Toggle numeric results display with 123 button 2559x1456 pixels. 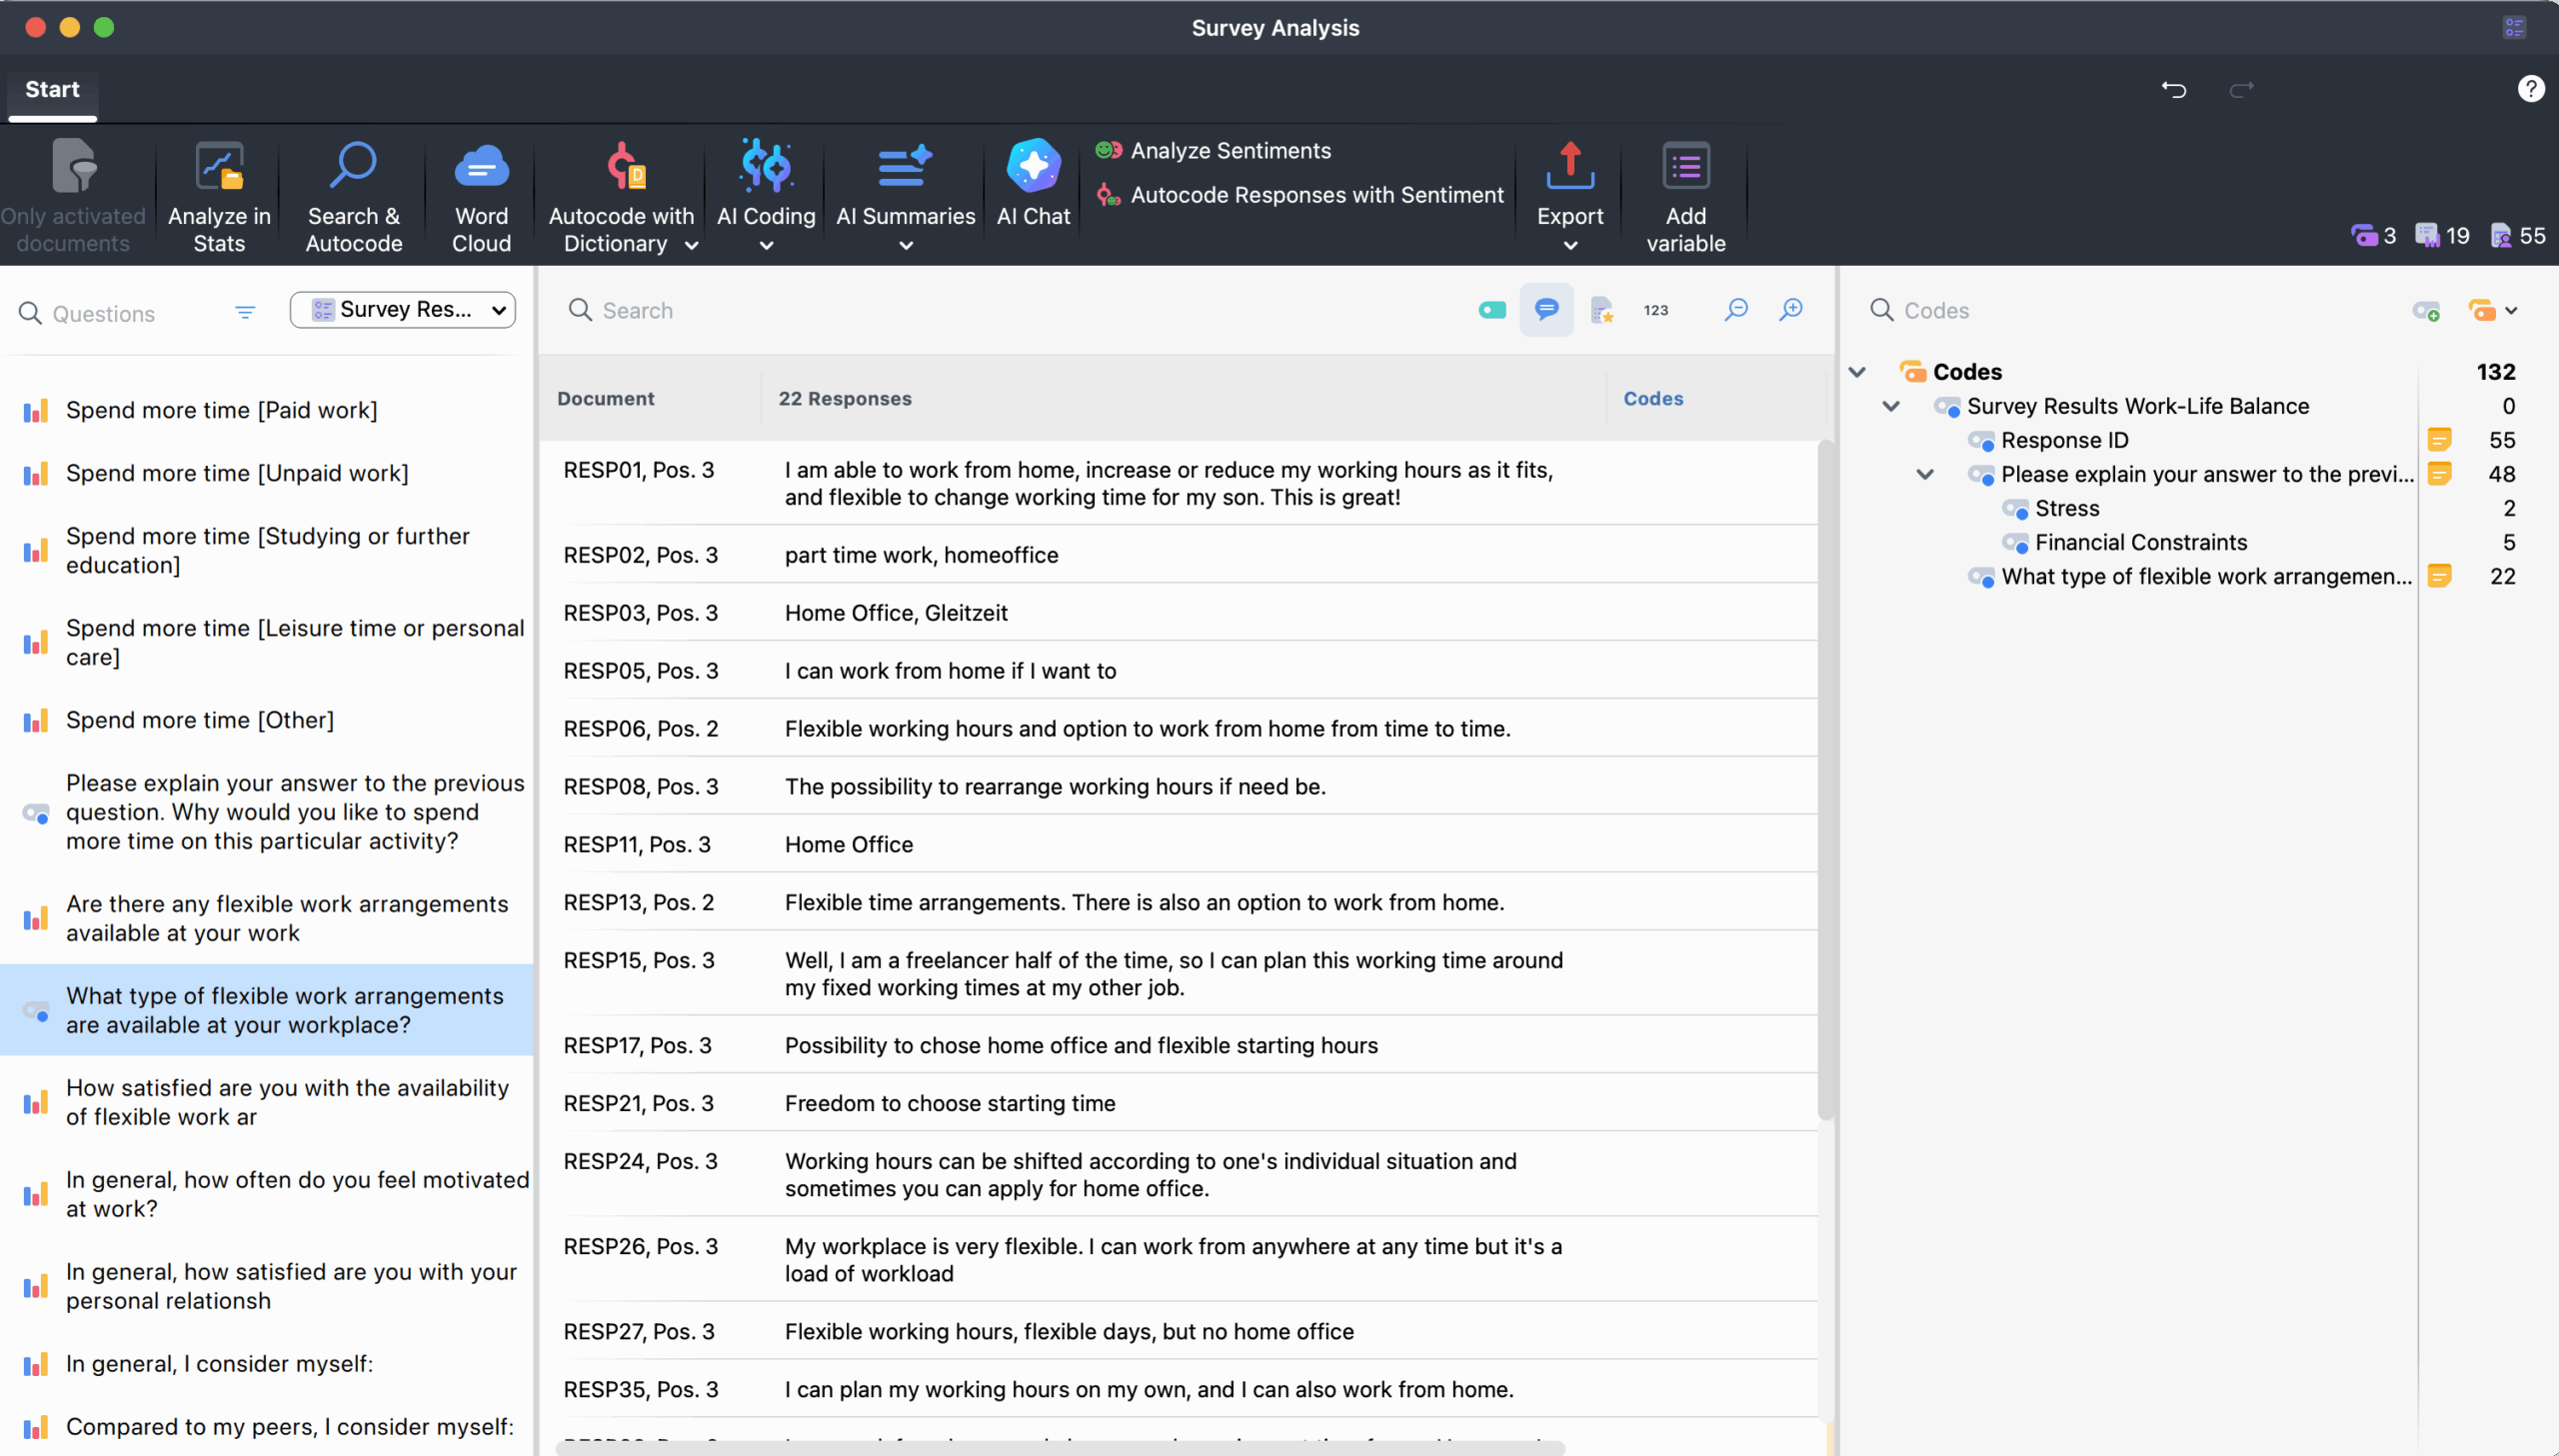pyautogui.click(x=1655, y=310)
